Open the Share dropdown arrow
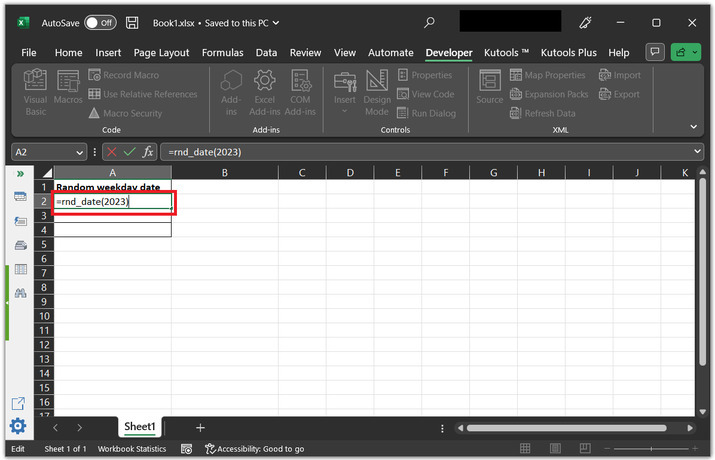 (x=695, y=52)
